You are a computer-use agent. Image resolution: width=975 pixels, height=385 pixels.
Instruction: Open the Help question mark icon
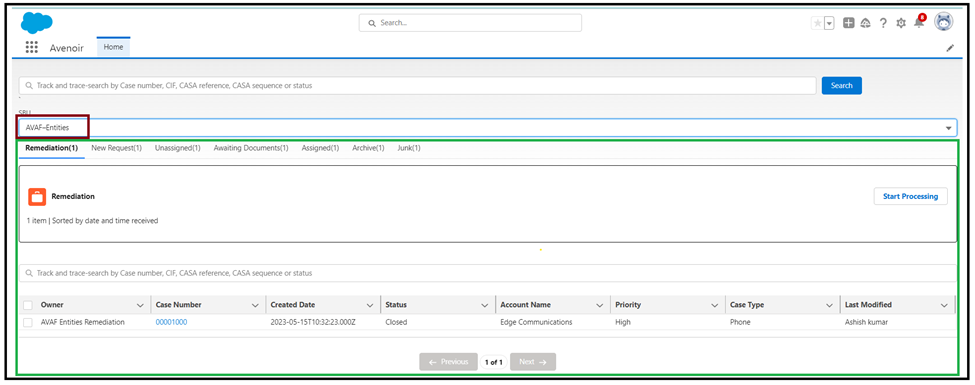(883, 23)
